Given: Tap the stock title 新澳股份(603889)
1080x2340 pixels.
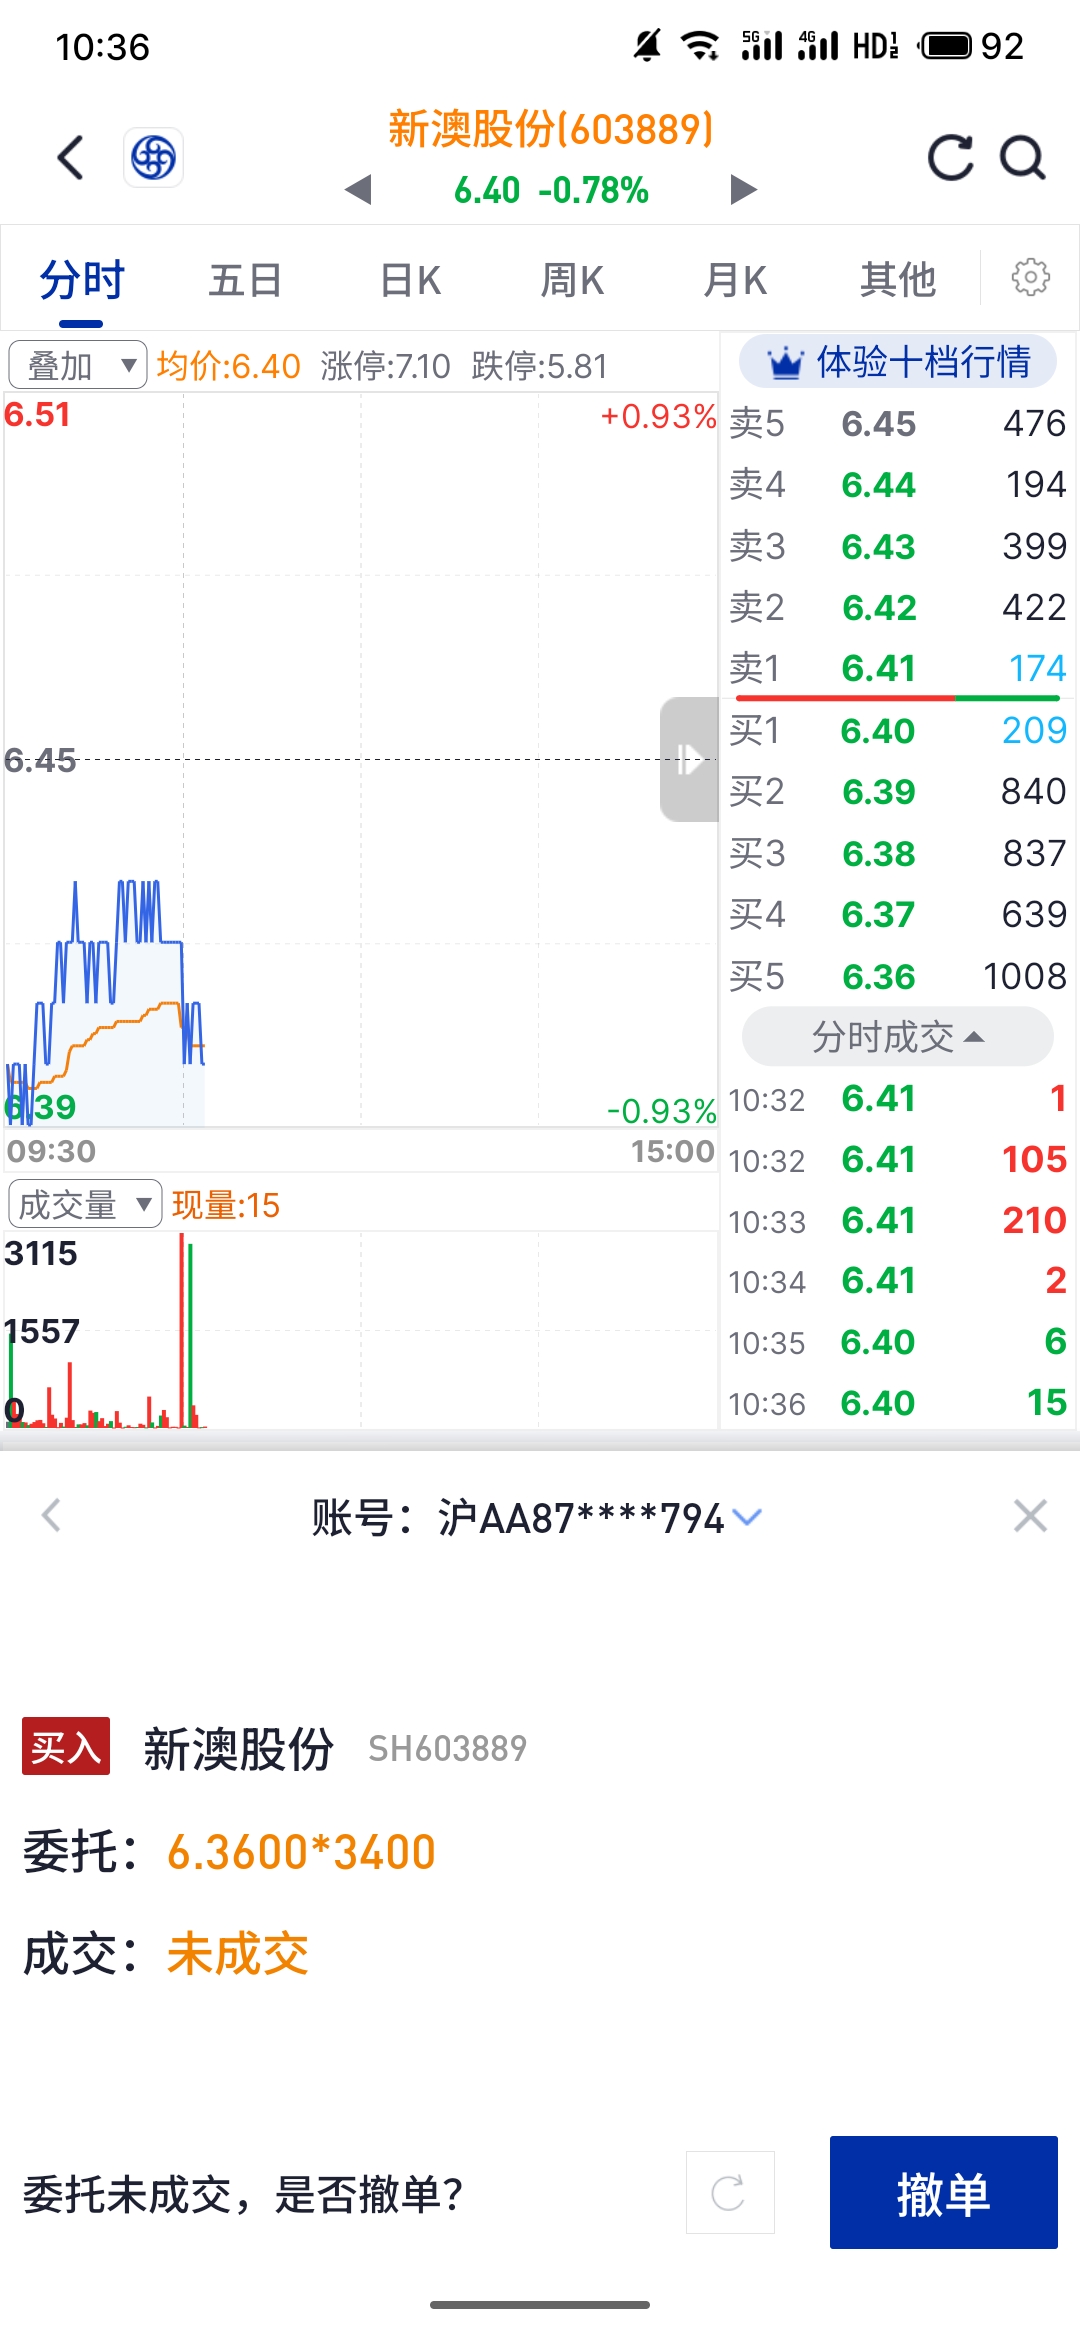Looking at the screenshot, I should pyautogui.click(x=551, y=129).
